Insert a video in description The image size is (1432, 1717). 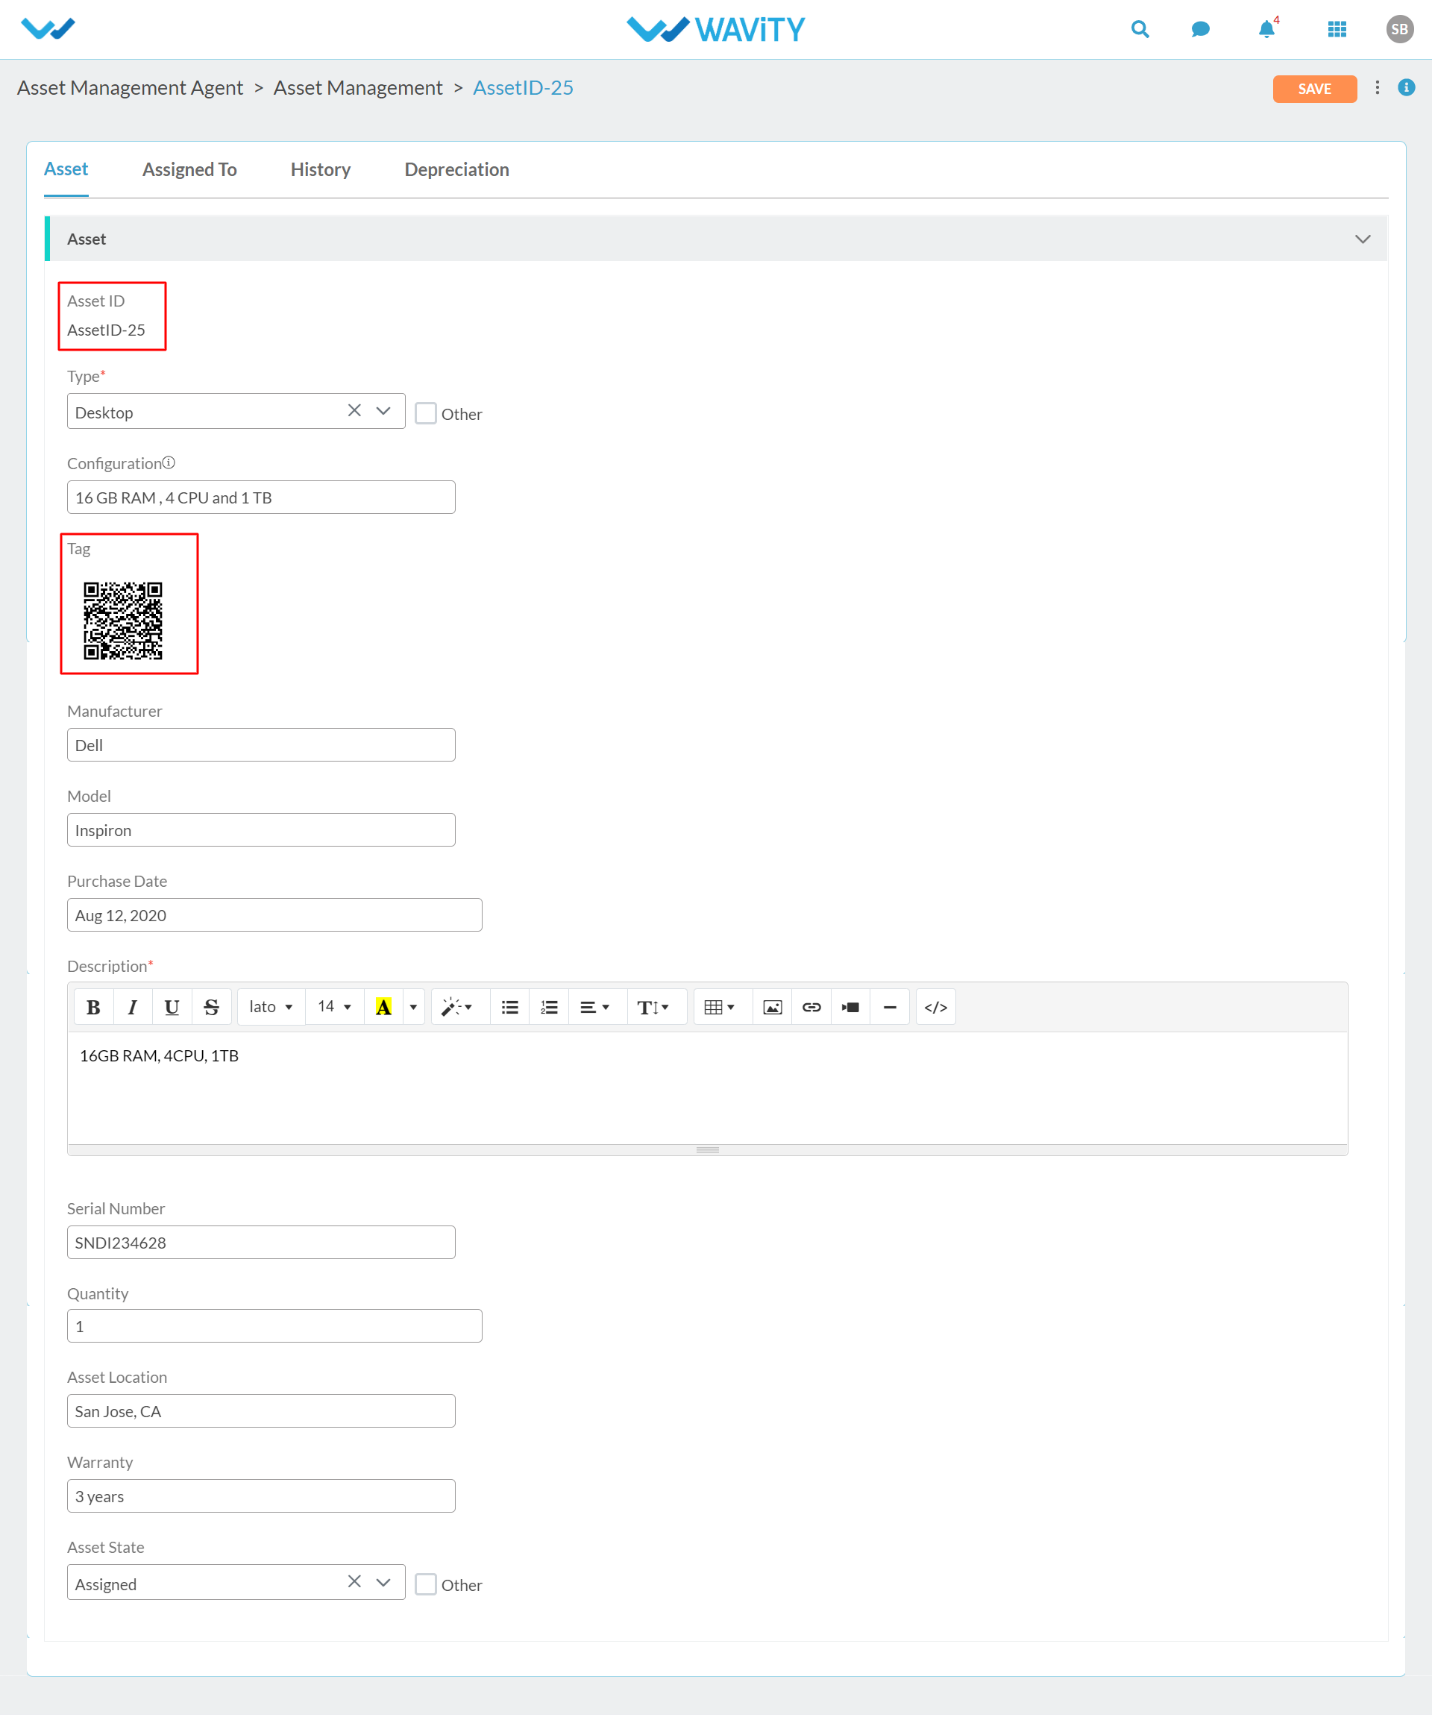pos(851,1007)
